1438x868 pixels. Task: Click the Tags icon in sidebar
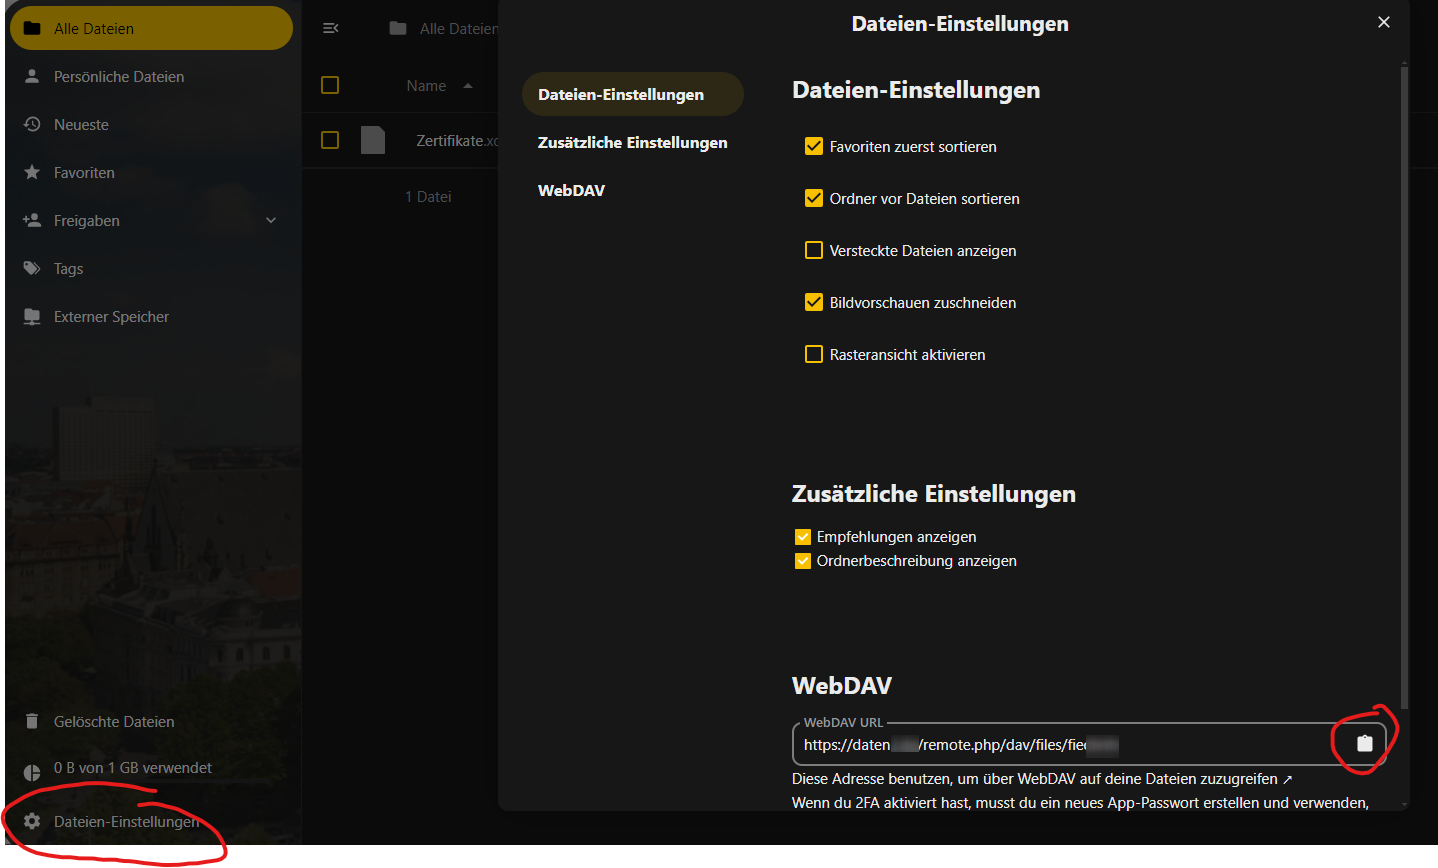(x=32, y=269)
